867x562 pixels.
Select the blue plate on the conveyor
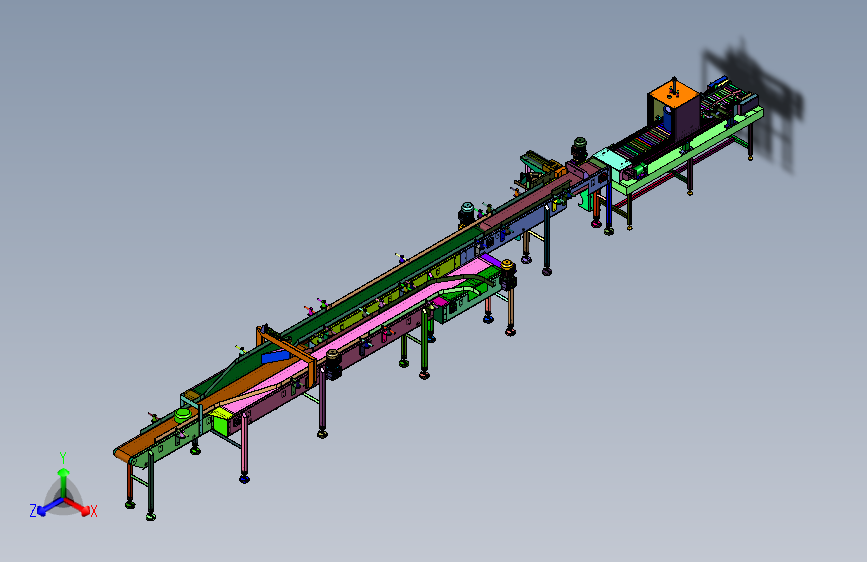(275, 357)
